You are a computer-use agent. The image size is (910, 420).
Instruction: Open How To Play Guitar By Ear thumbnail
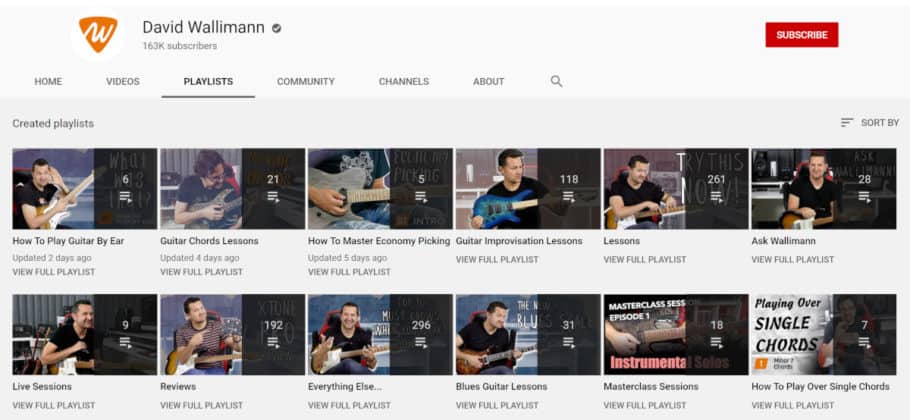(x=84, y=189)
